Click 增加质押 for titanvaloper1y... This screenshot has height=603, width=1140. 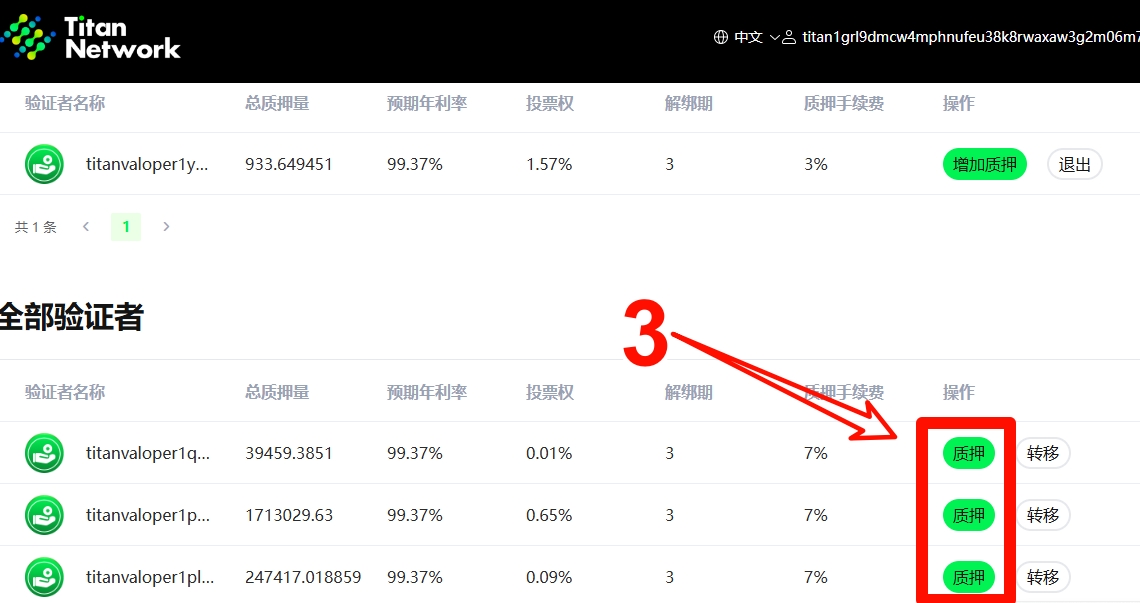coord(984,164)
